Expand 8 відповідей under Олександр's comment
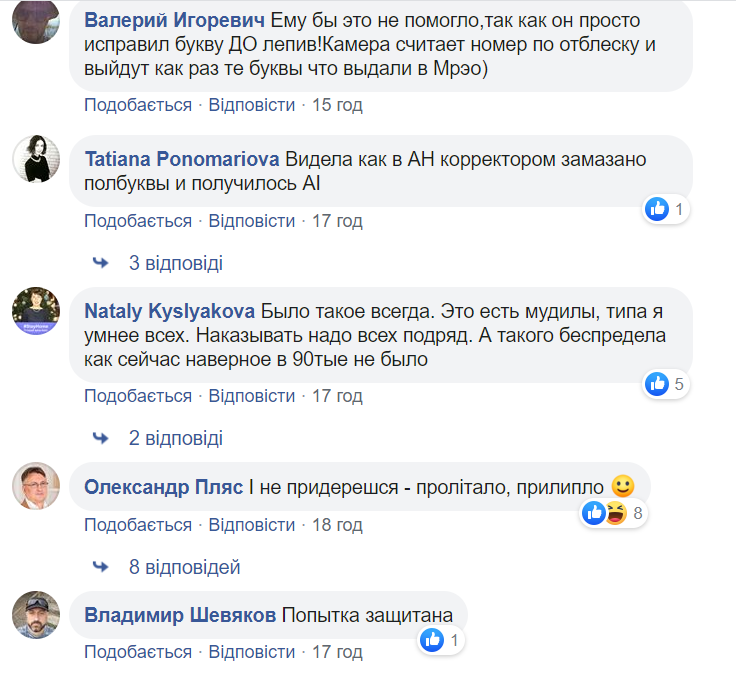The width and height of the screenshot is (736, 677). coord(185,567)
